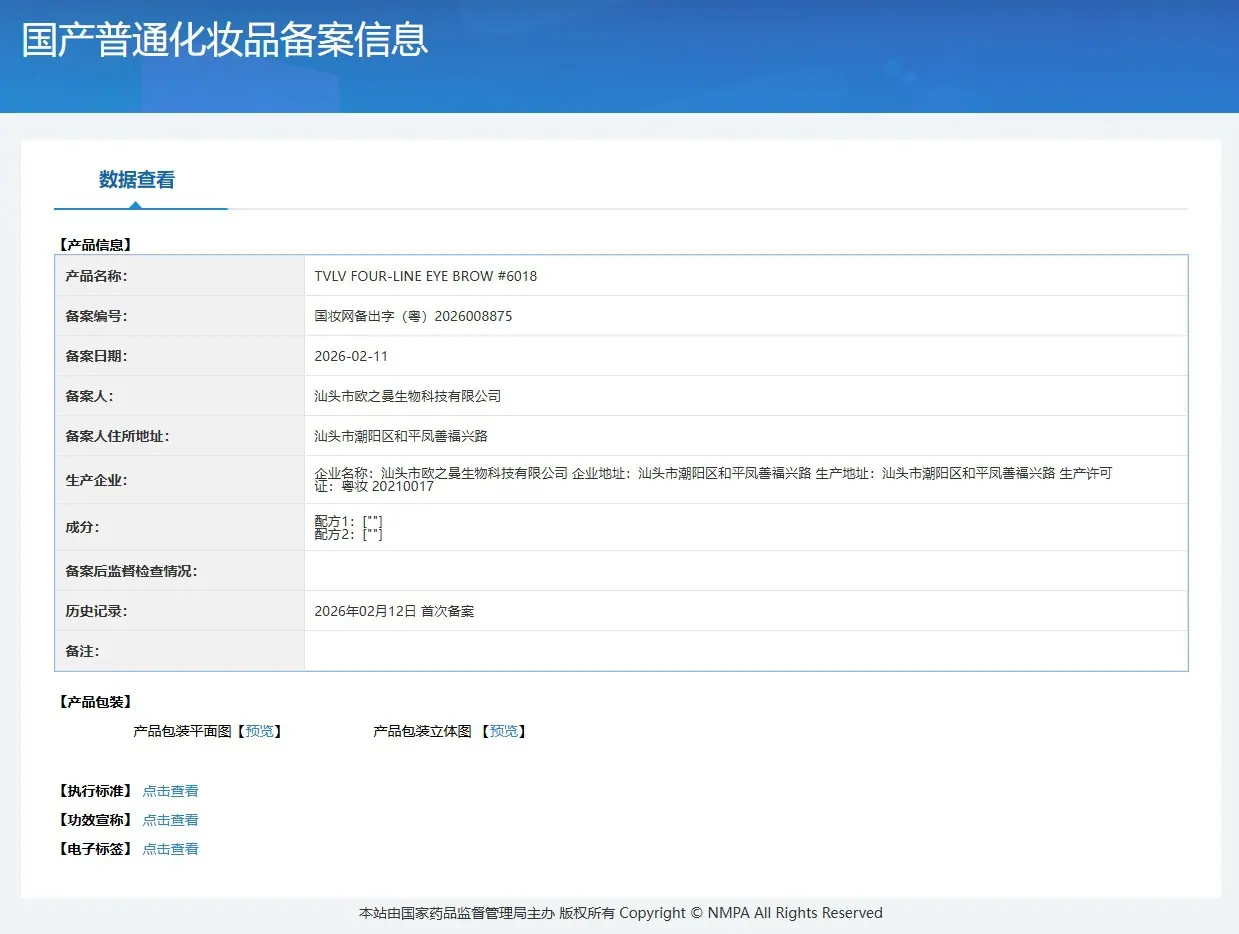Click the 【功效宣称】 label

(x=95, y=820)
